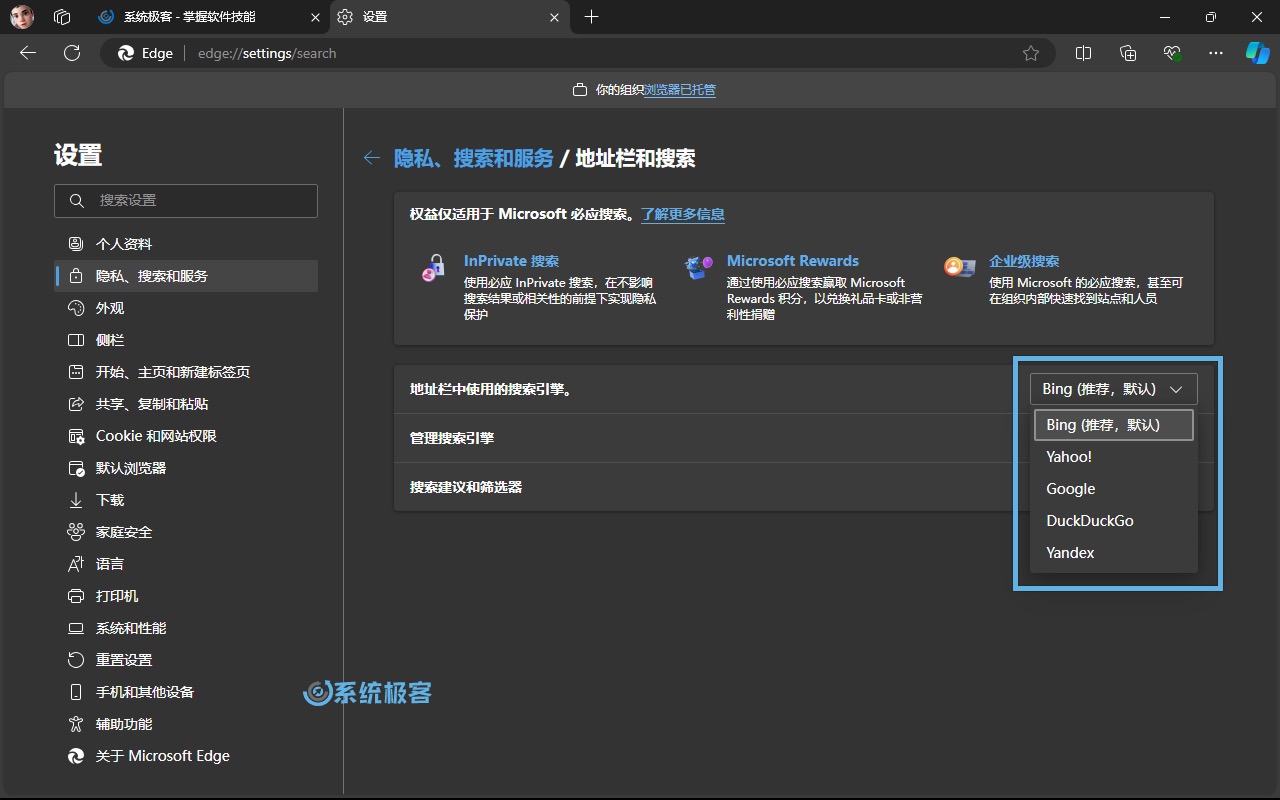The width and height of the screenshot is (1280, 800).
Task: Click the Edge label in address bar
Action: [146, 53]
